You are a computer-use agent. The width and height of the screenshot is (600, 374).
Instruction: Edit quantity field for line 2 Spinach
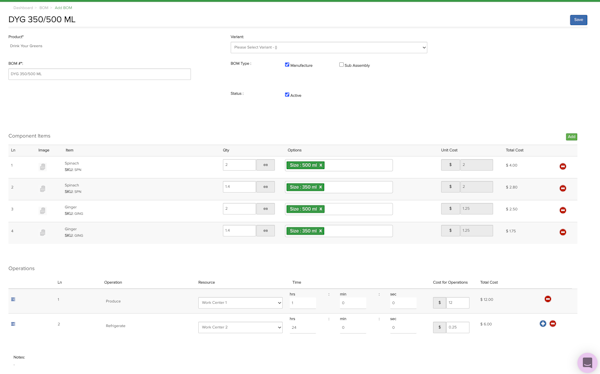click(x=239, y=187)
